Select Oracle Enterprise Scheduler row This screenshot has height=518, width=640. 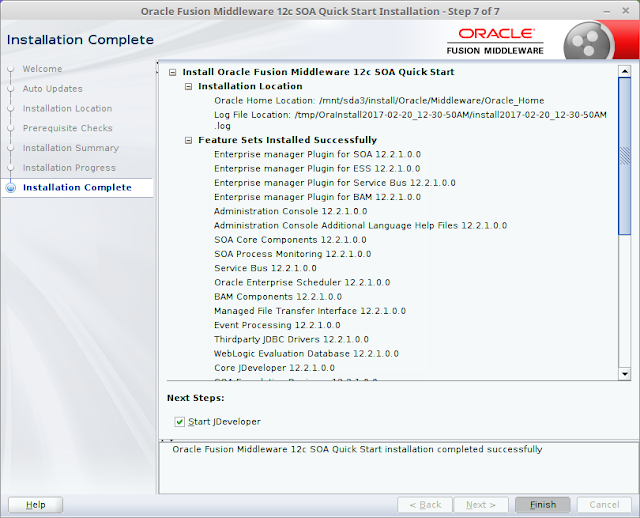pyautogui.click(x=302, y=282)
